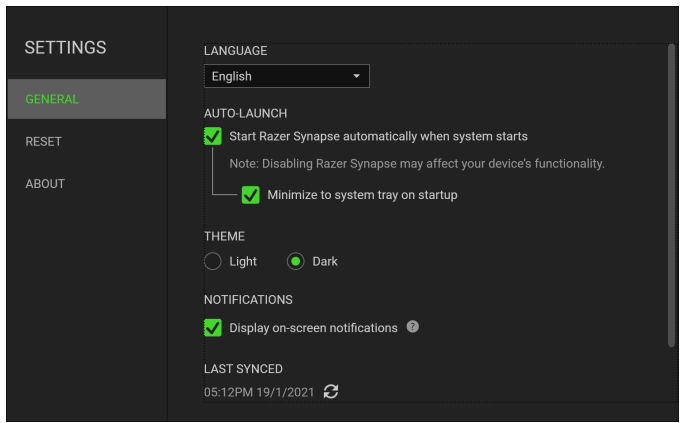Click the SETTINGS heading in the sidebar
Screen dimensions: 683x423
point(65,48)
